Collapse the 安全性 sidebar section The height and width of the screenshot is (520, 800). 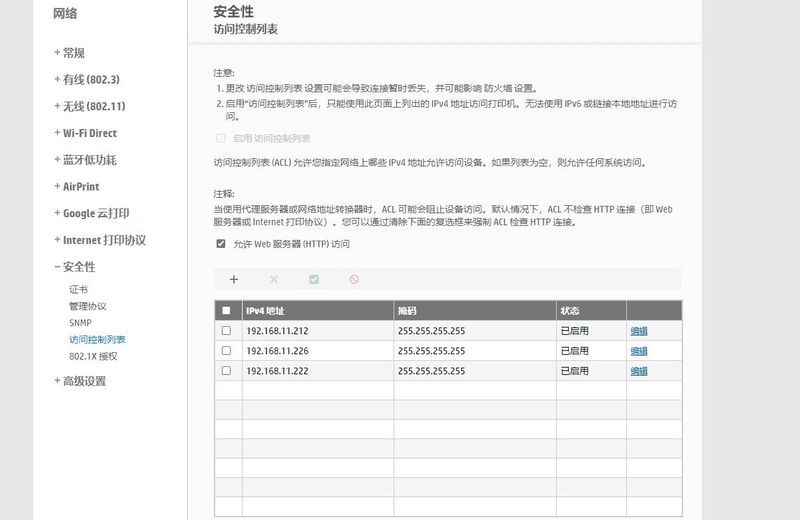(78, 267)
